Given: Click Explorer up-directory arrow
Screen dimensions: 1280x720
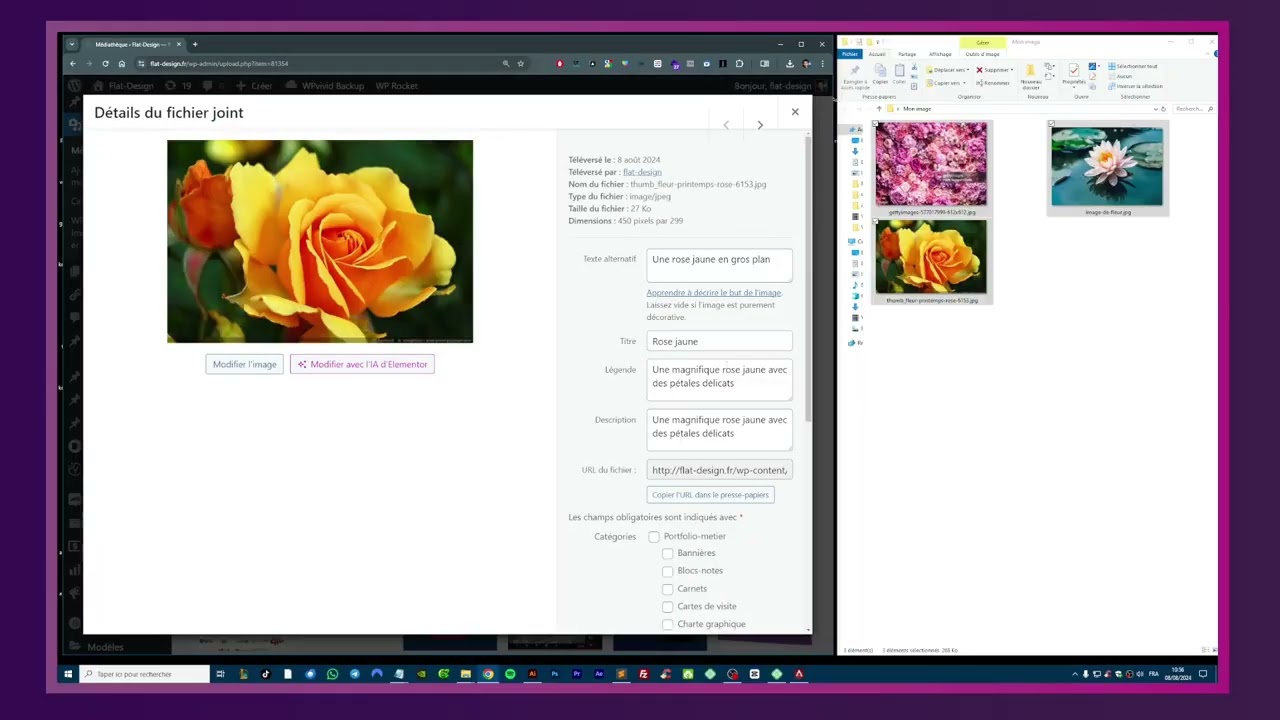Looking at the screenshot, I should coord(879,108).
